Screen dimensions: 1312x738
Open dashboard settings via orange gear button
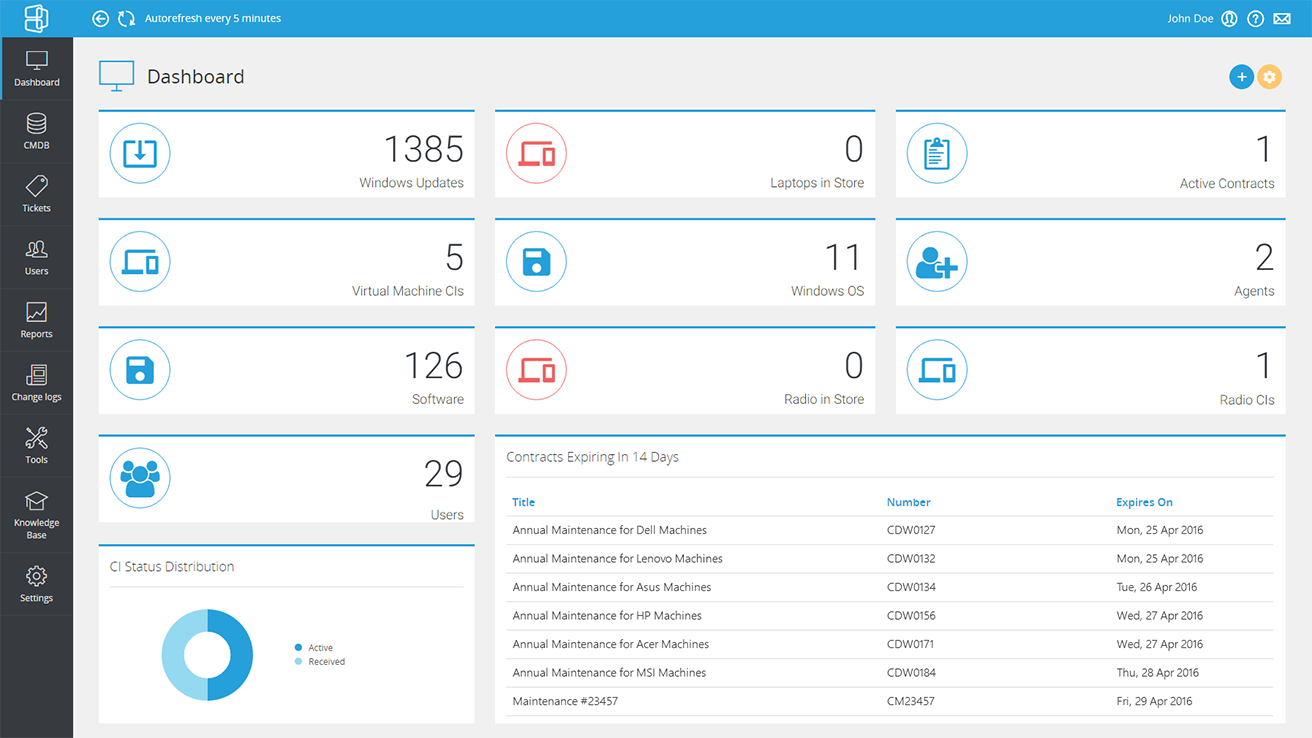point(1269,77)
